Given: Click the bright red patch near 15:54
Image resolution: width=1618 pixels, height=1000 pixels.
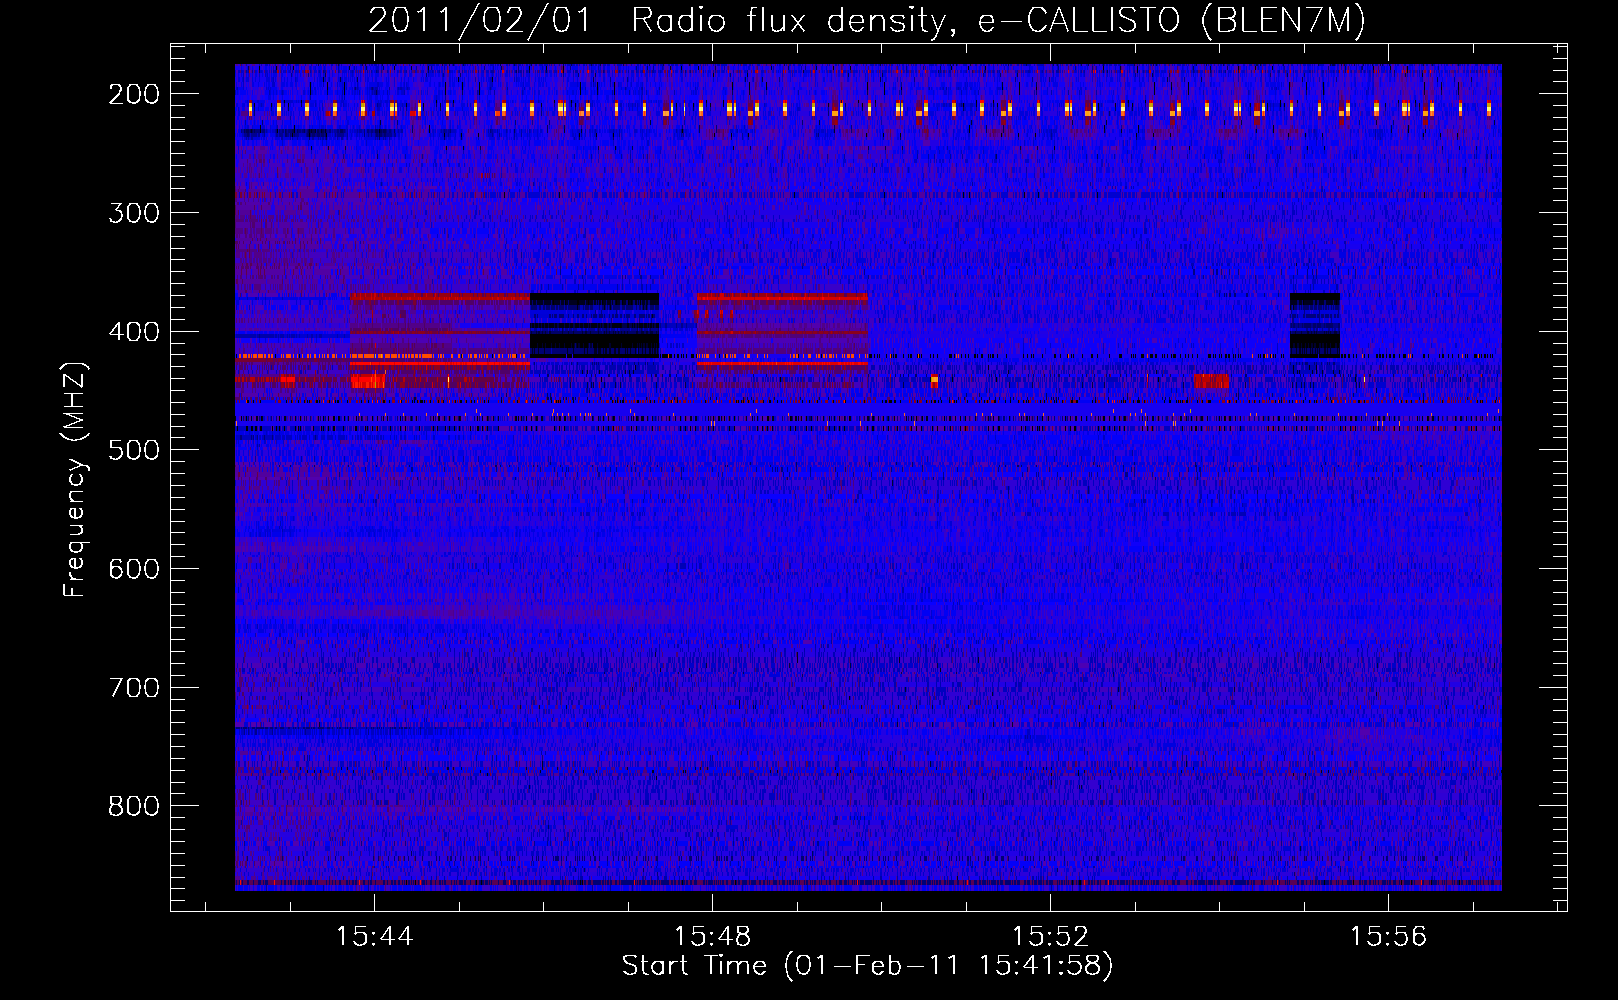Looking at the screenshot, I should [1211, 380].
